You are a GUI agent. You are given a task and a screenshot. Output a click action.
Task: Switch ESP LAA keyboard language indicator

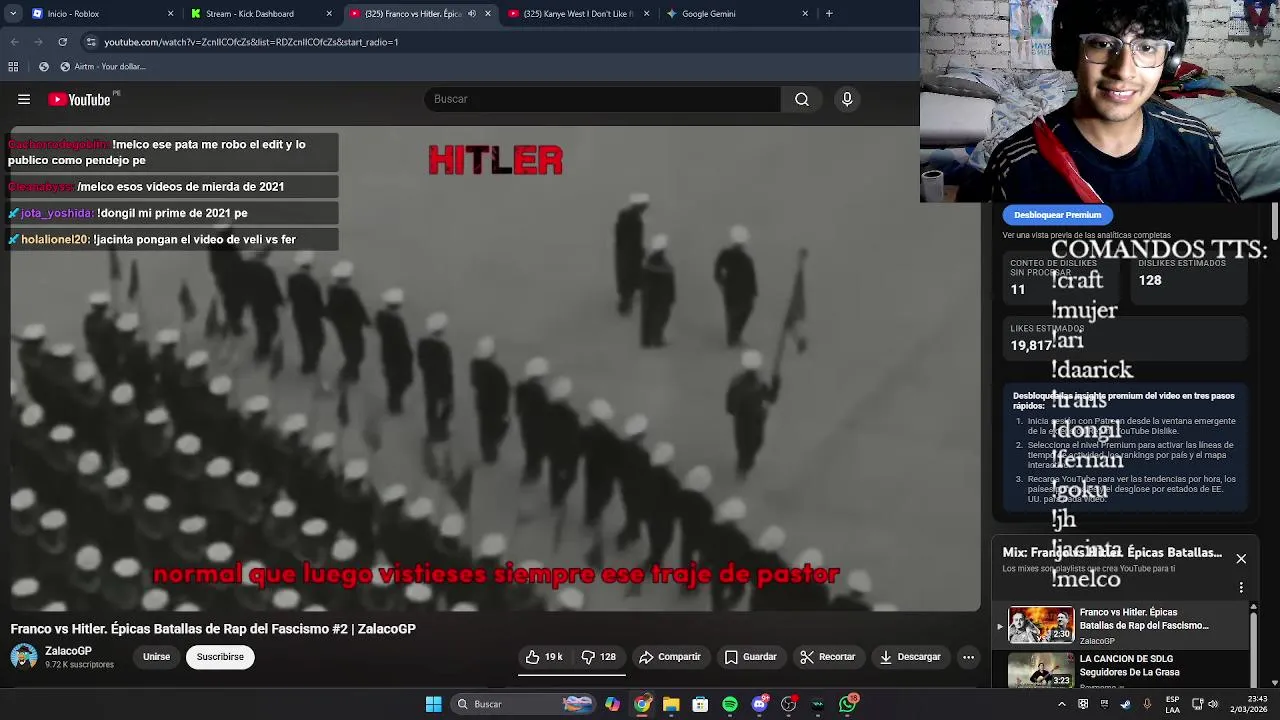pos(1173,704)
